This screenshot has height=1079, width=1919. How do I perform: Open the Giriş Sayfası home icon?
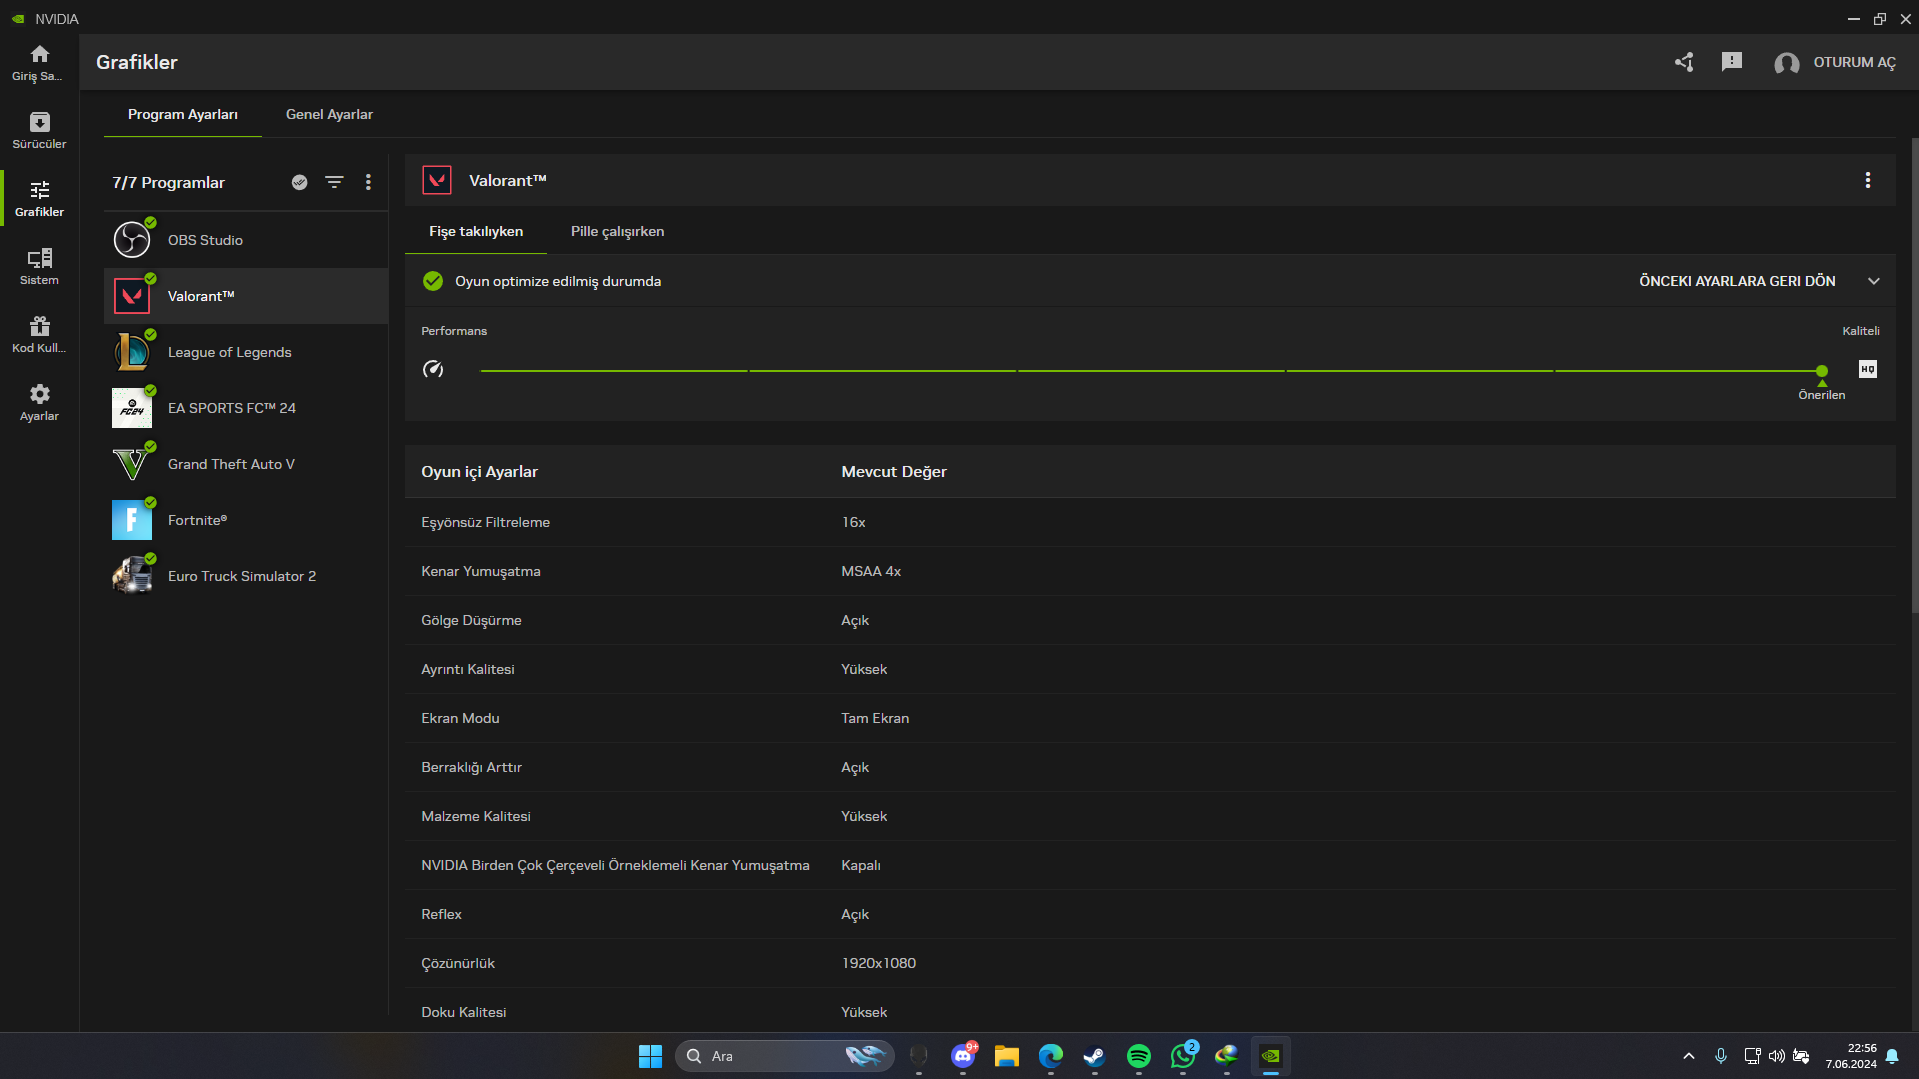click(39, 62)
